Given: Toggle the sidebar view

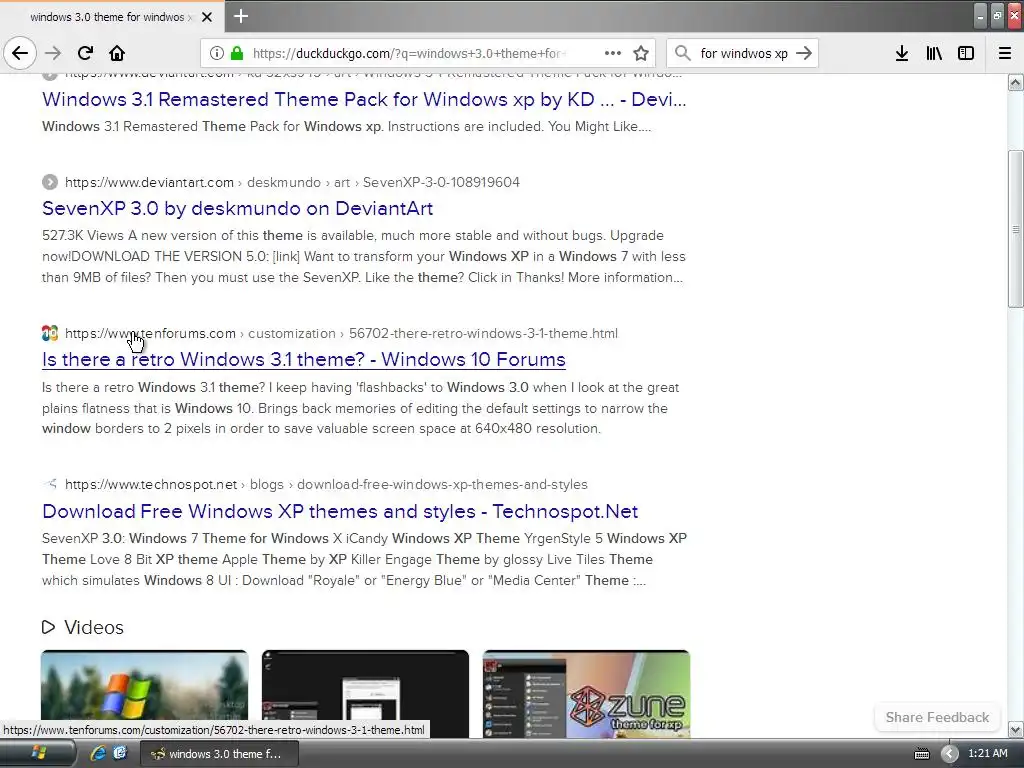Looking at the screenshot, I should tap(966, 53).
